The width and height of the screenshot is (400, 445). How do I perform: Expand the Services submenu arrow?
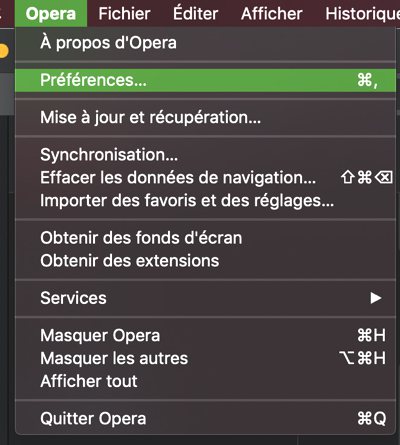(376, 298)
